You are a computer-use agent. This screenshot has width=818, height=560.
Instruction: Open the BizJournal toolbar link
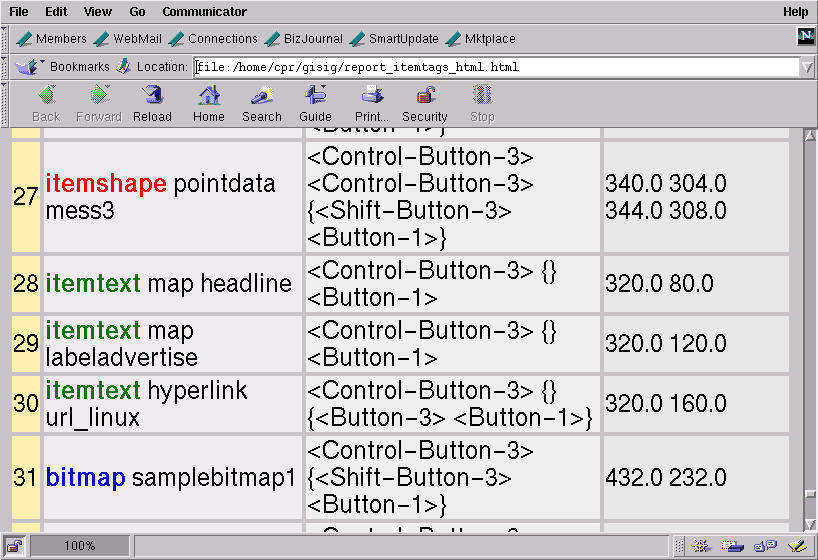tap(304, 39)
